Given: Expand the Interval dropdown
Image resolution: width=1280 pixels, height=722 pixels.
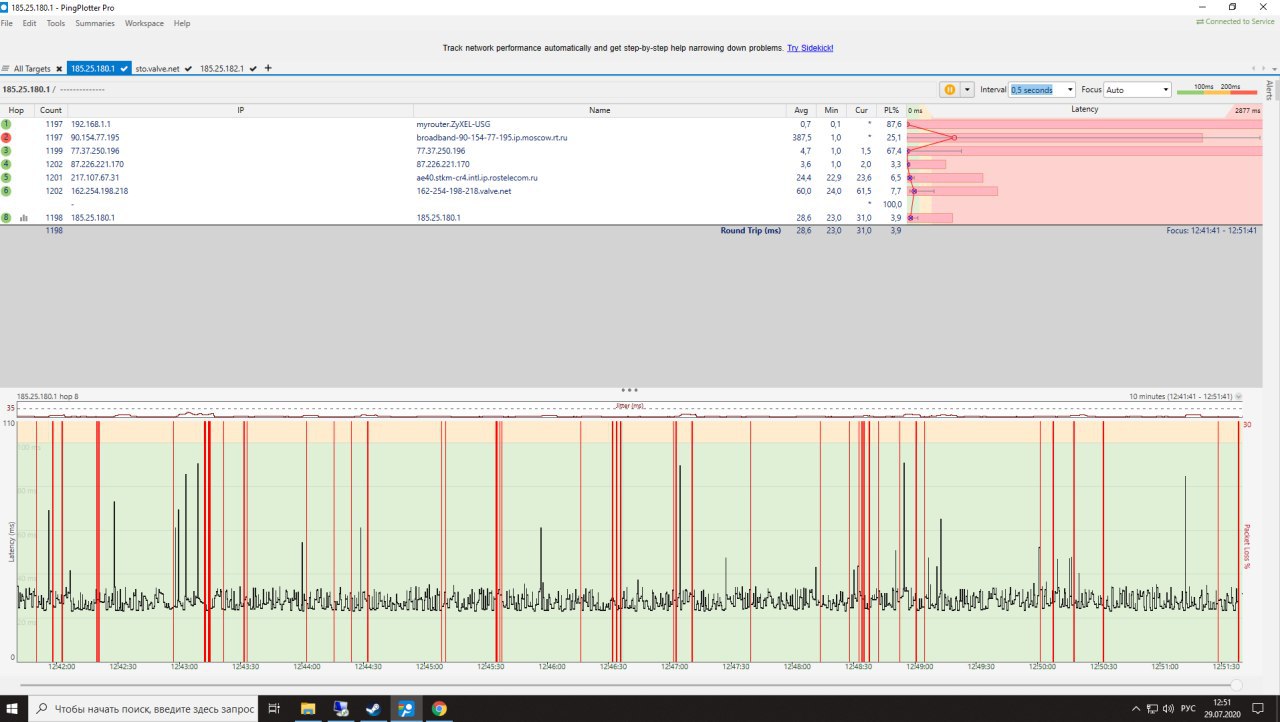Looking at the screenshot, I should [x=1070, y=90].
